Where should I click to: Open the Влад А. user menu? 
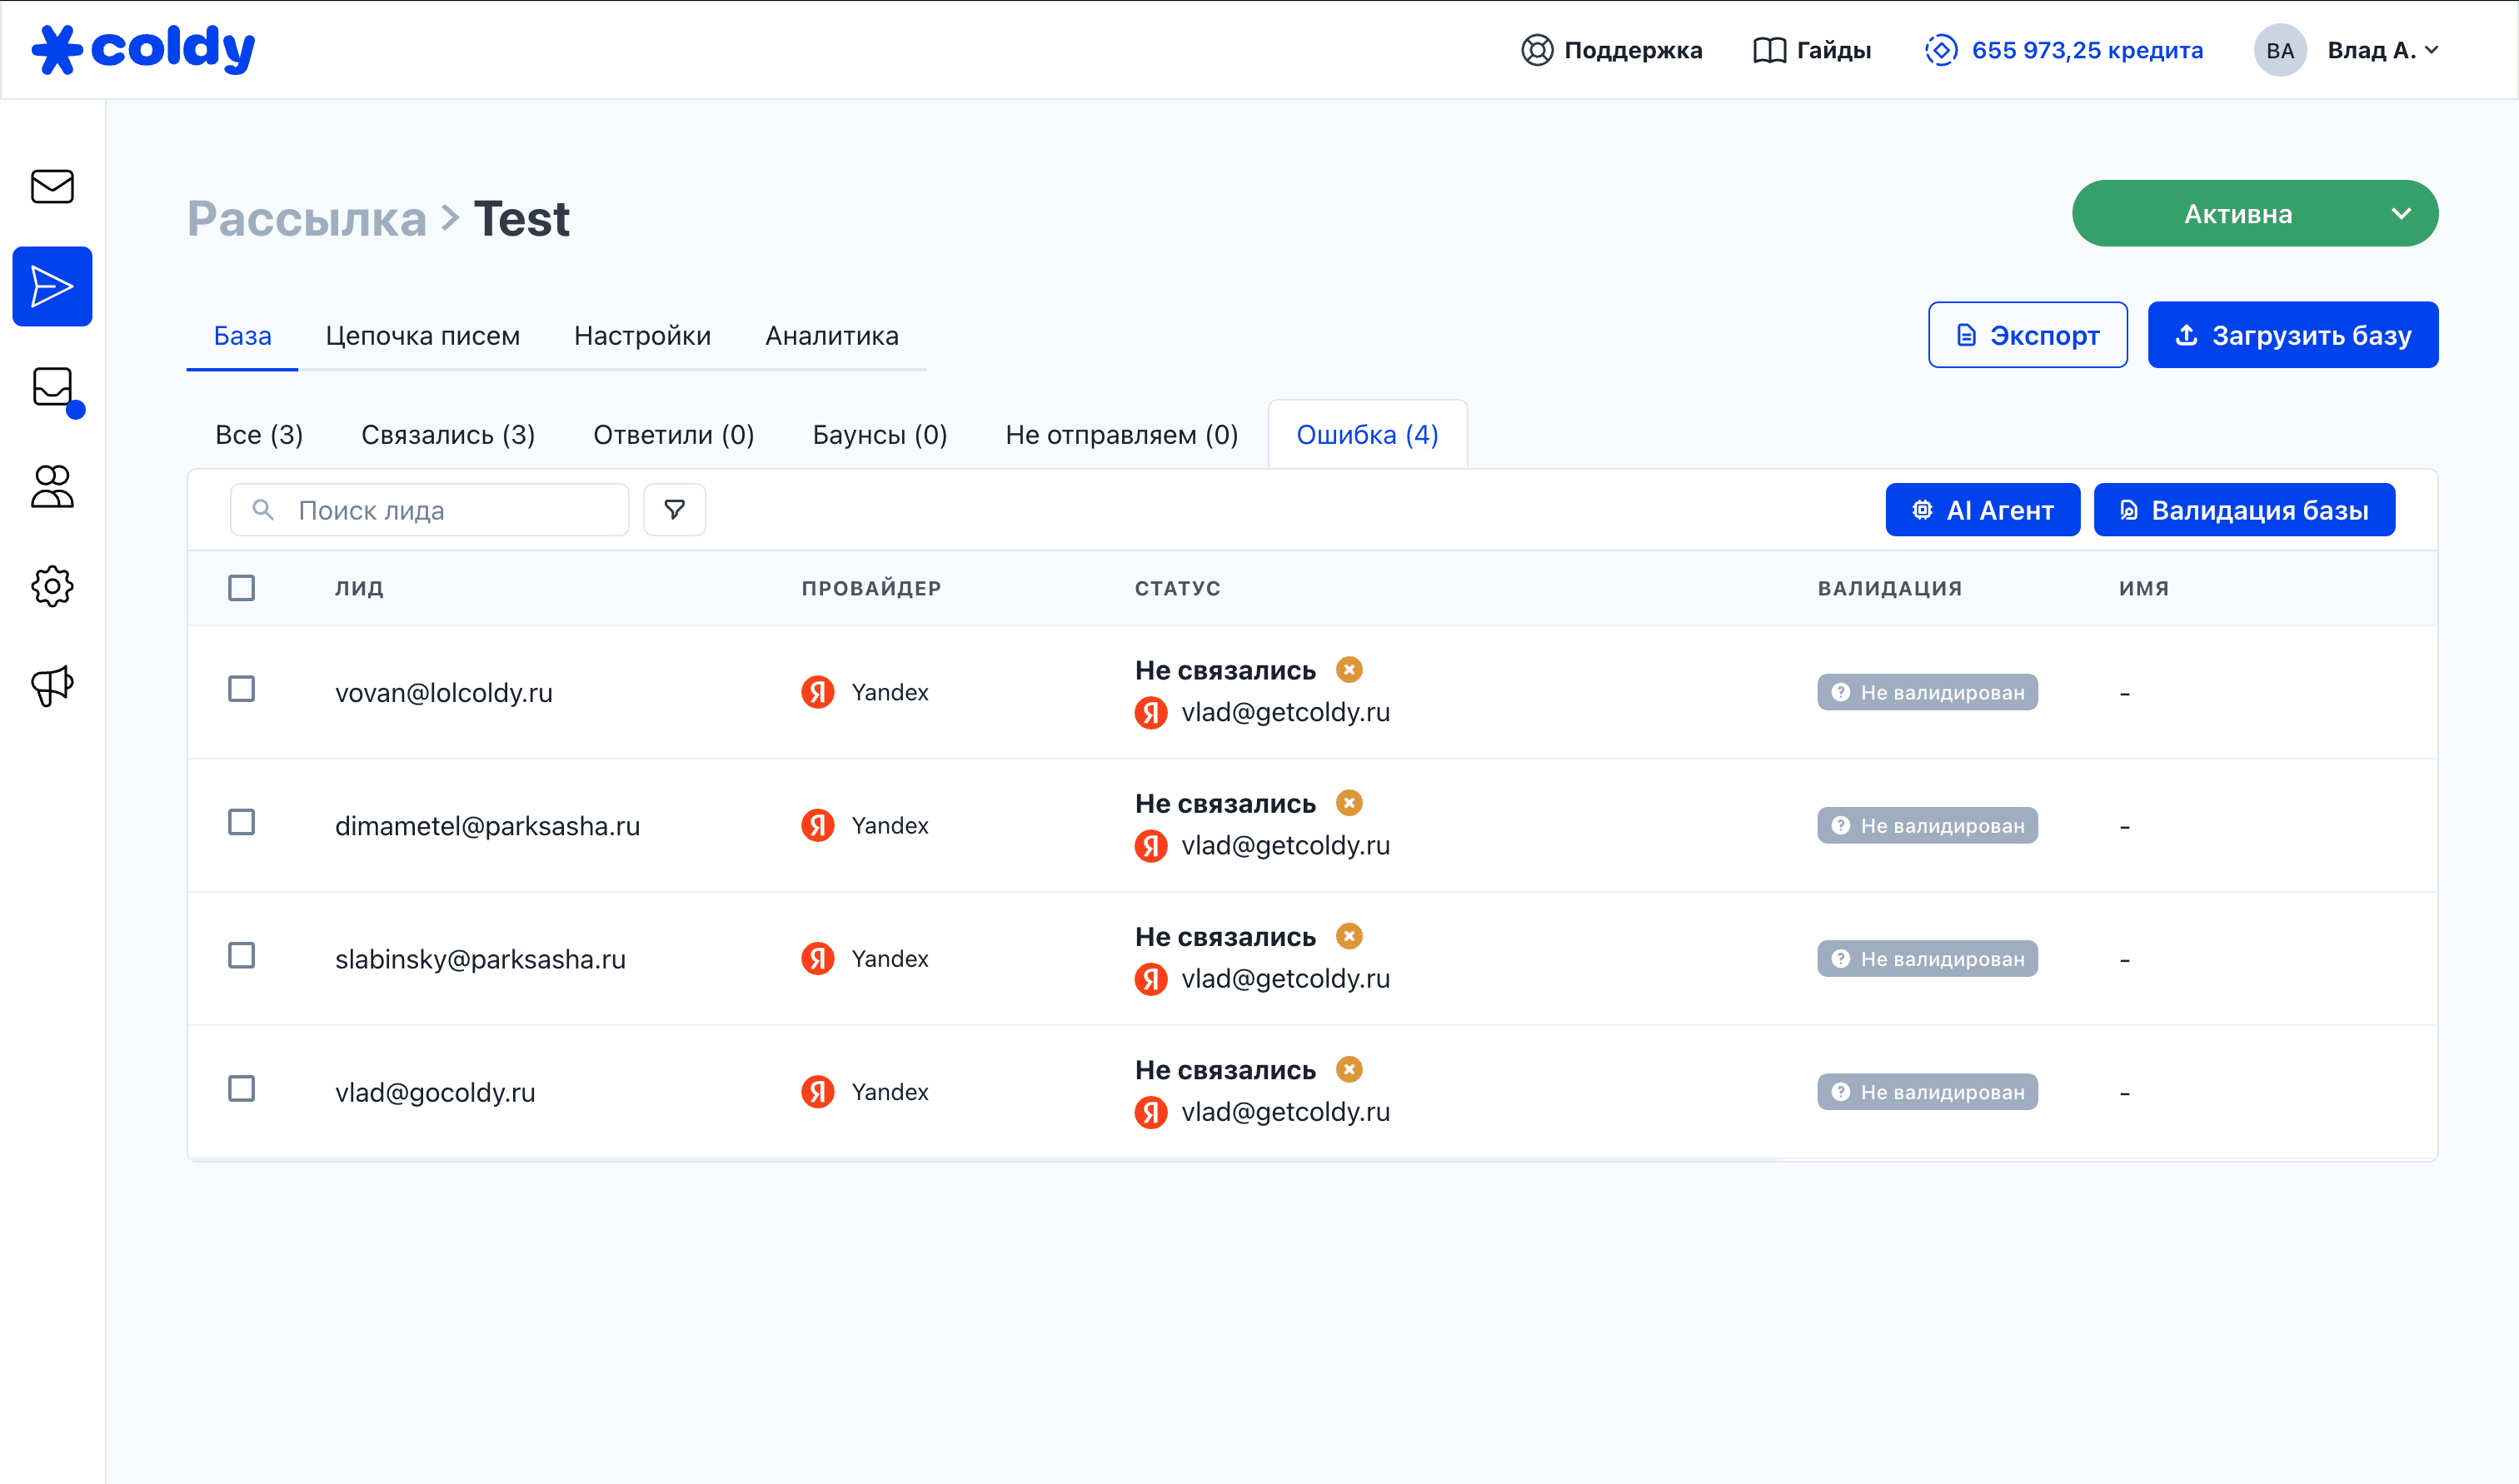2381,50
